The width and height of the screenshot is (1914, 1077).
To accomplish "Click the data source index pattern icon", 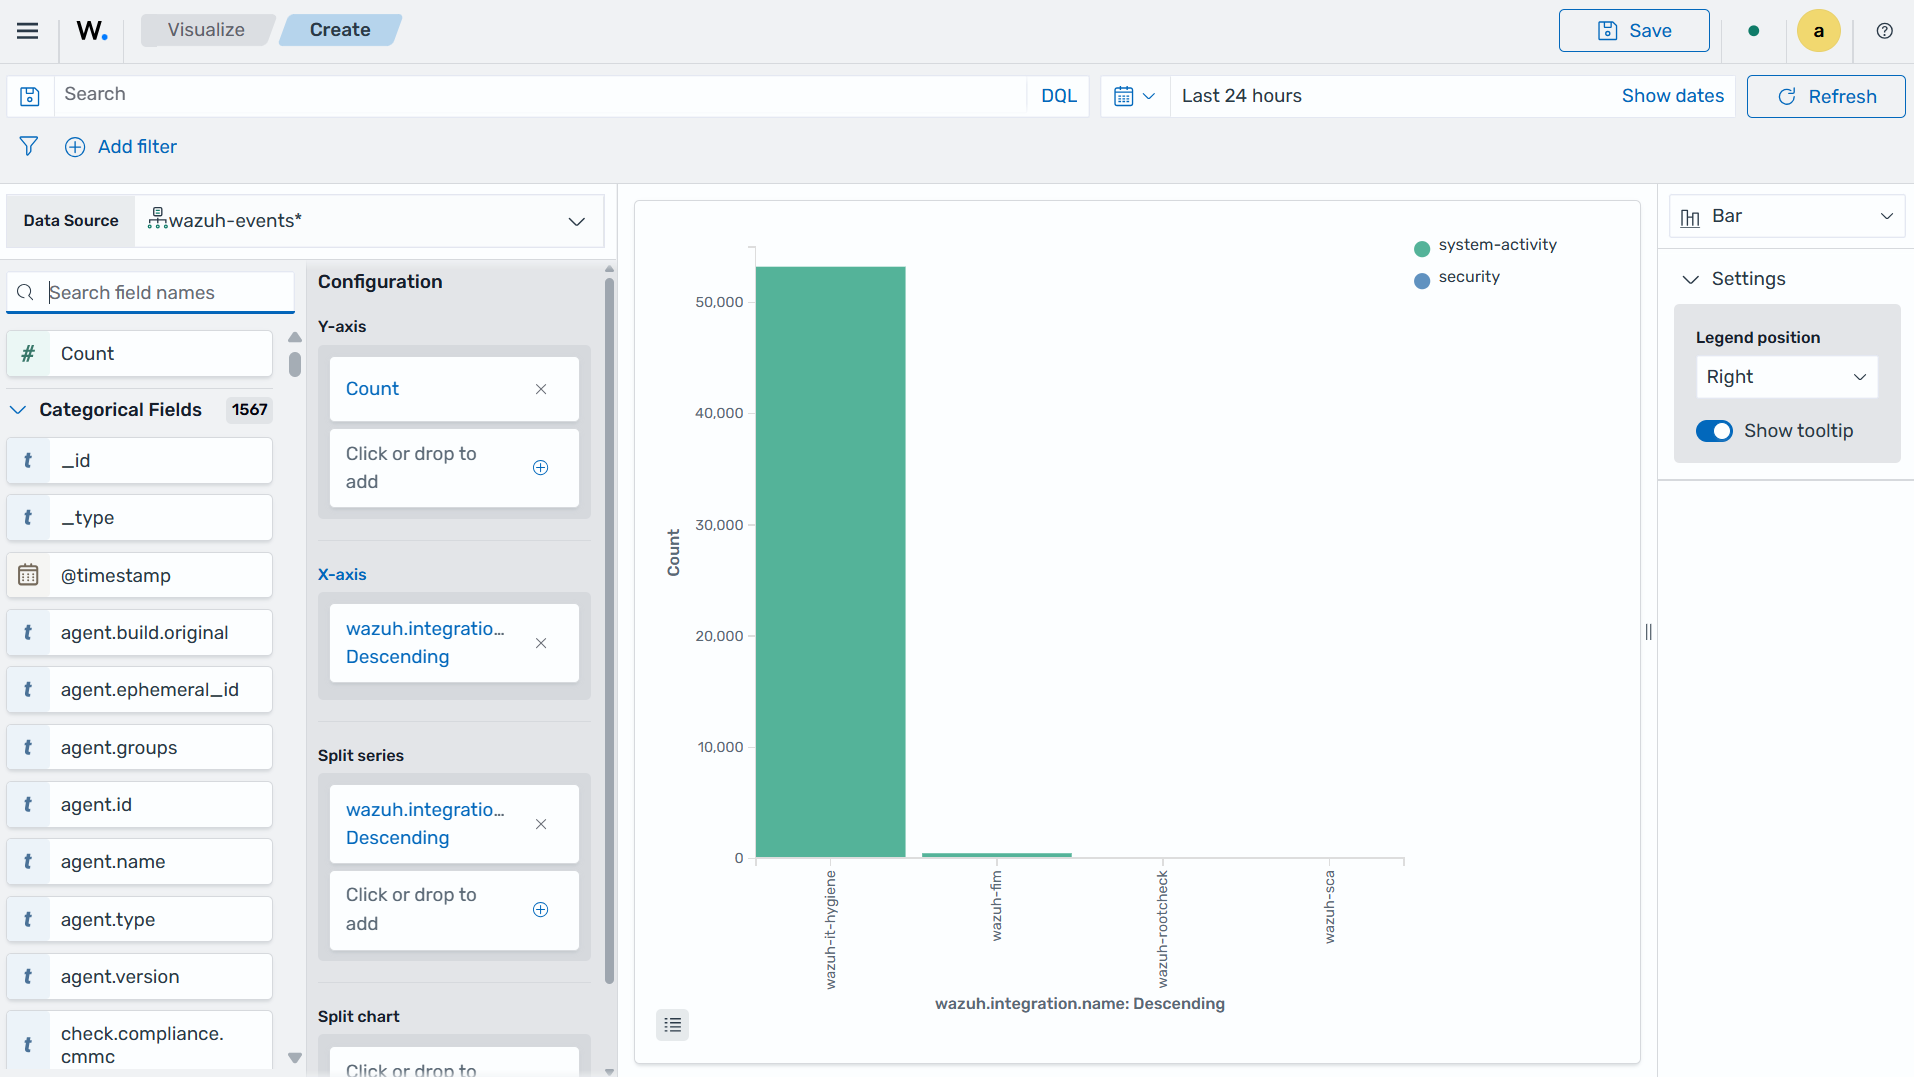I will (x=157, y=217).
